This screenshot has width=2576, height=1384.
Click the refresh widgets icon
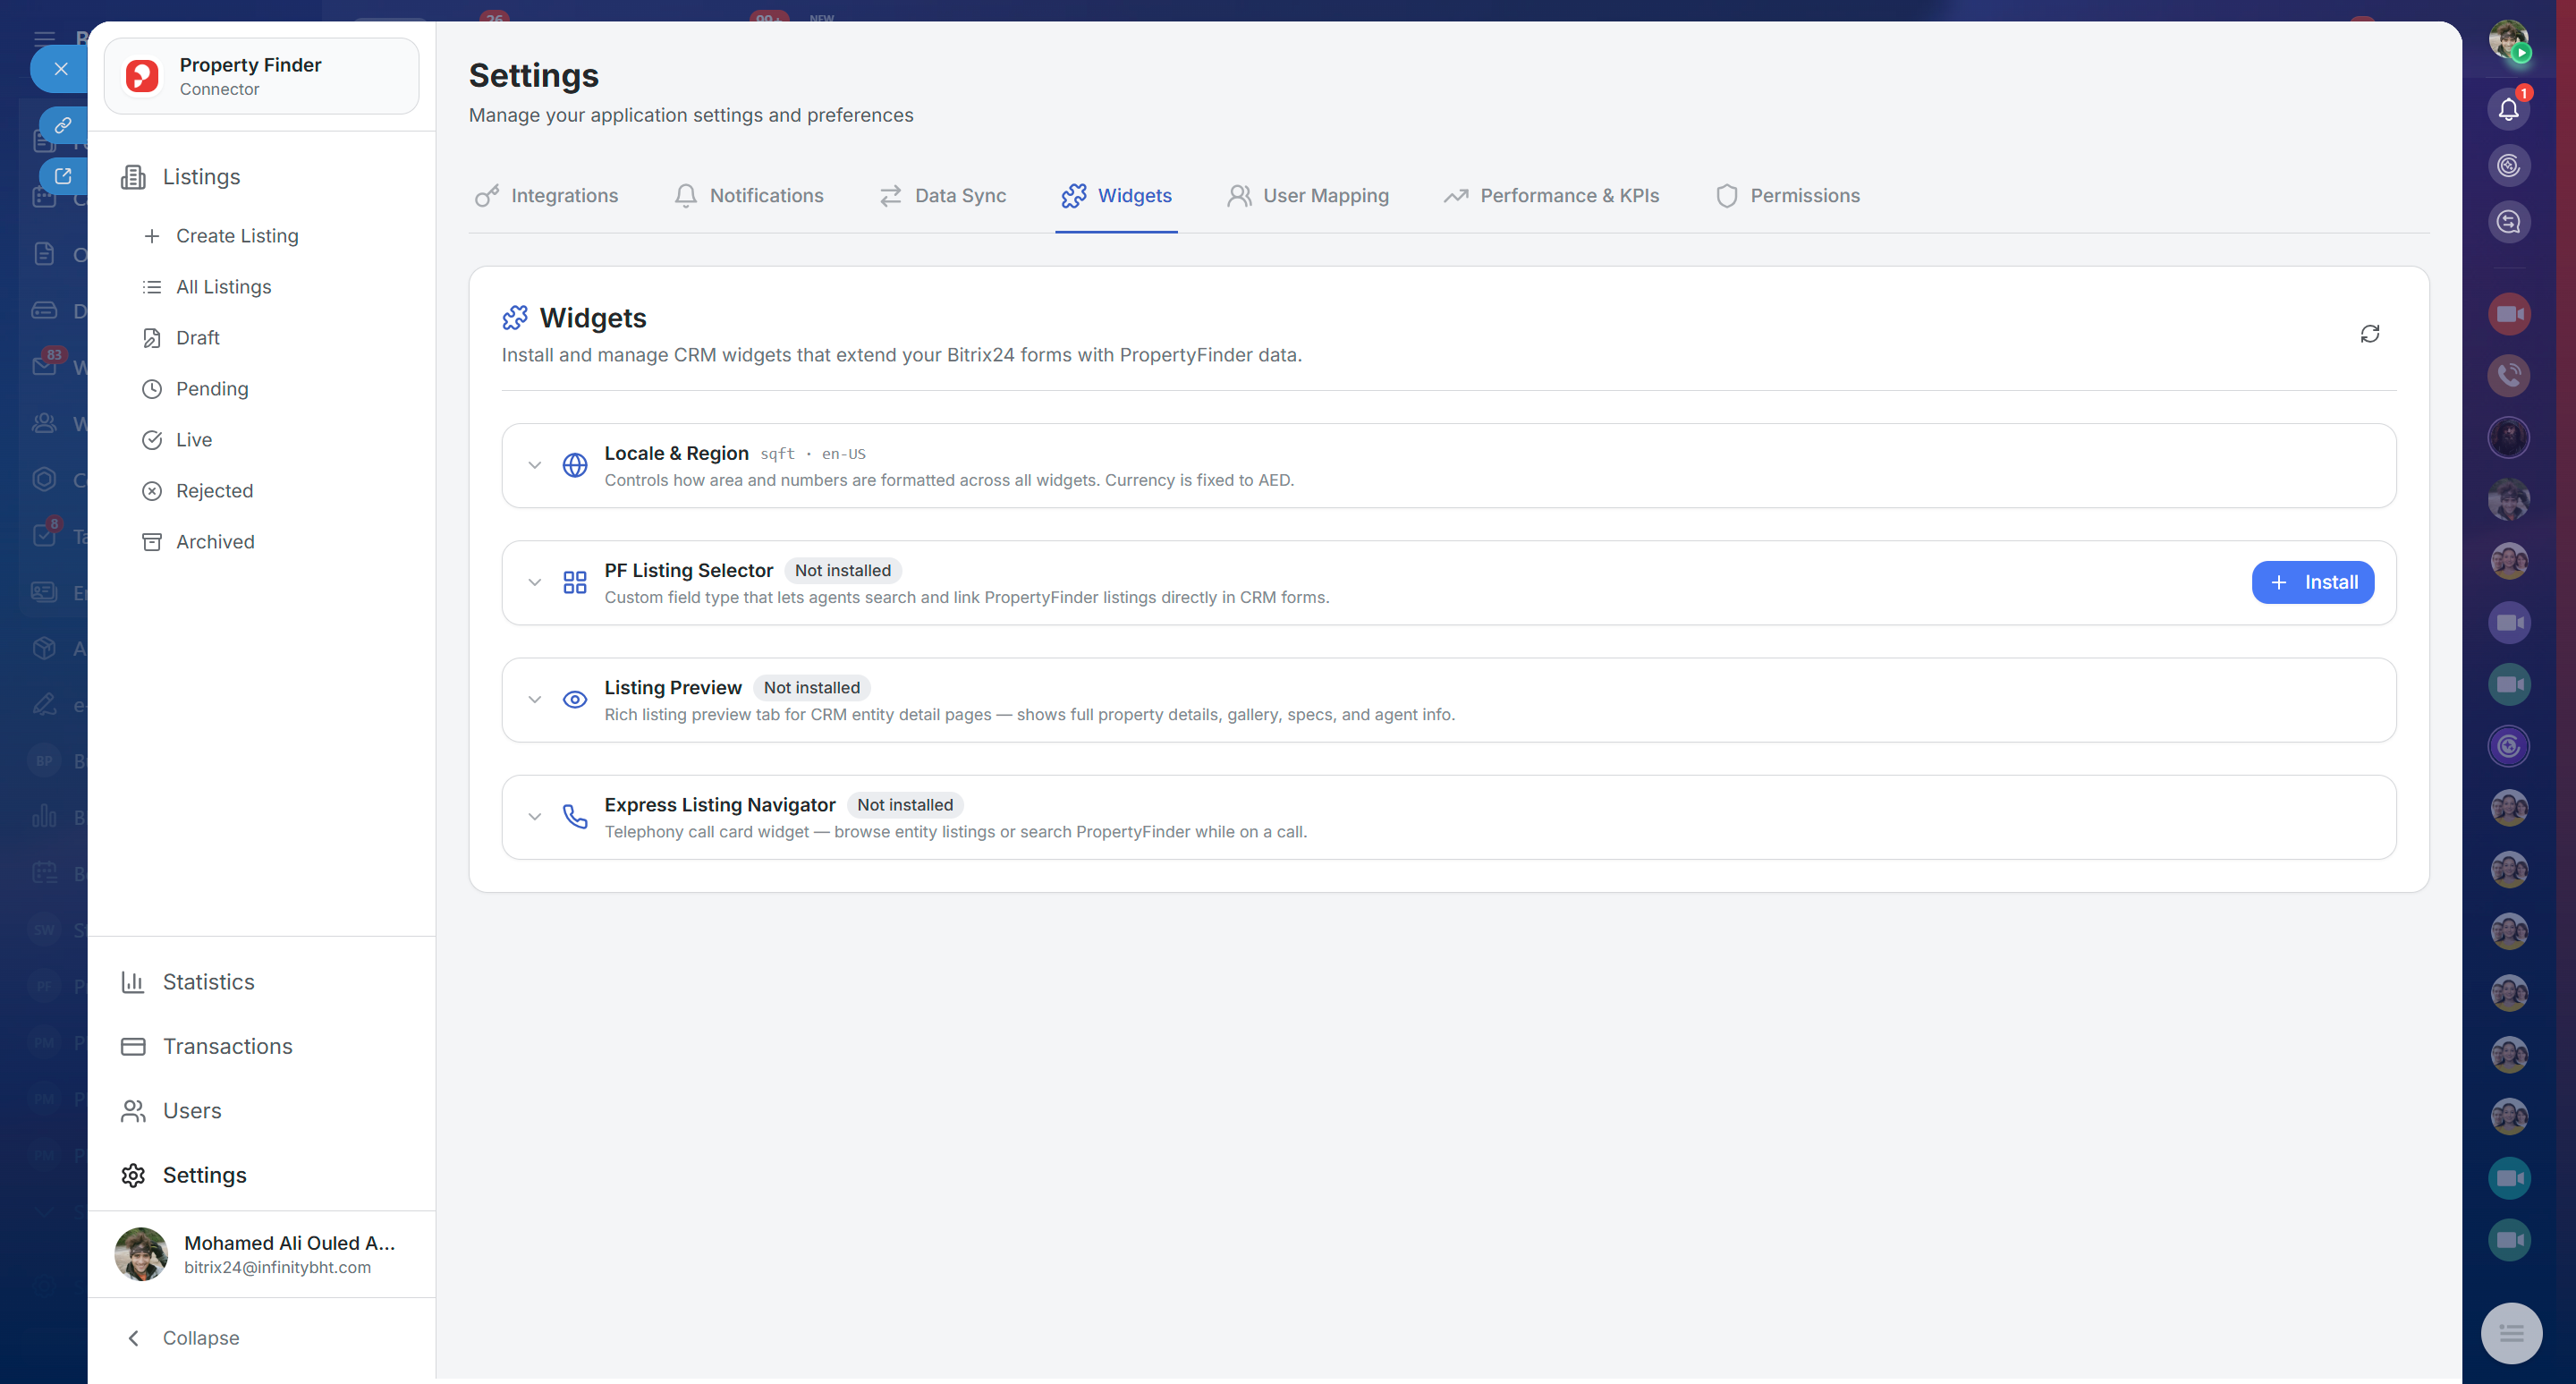2369,334
